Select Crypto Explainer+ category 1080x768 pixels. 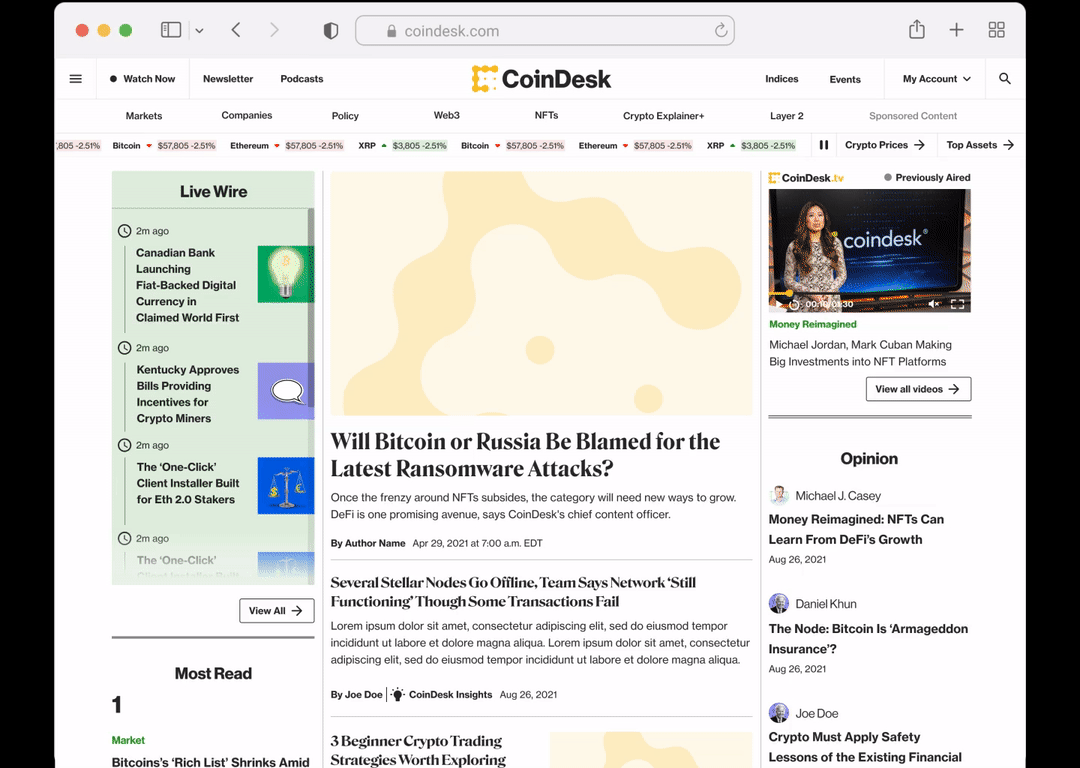point(663,116)
